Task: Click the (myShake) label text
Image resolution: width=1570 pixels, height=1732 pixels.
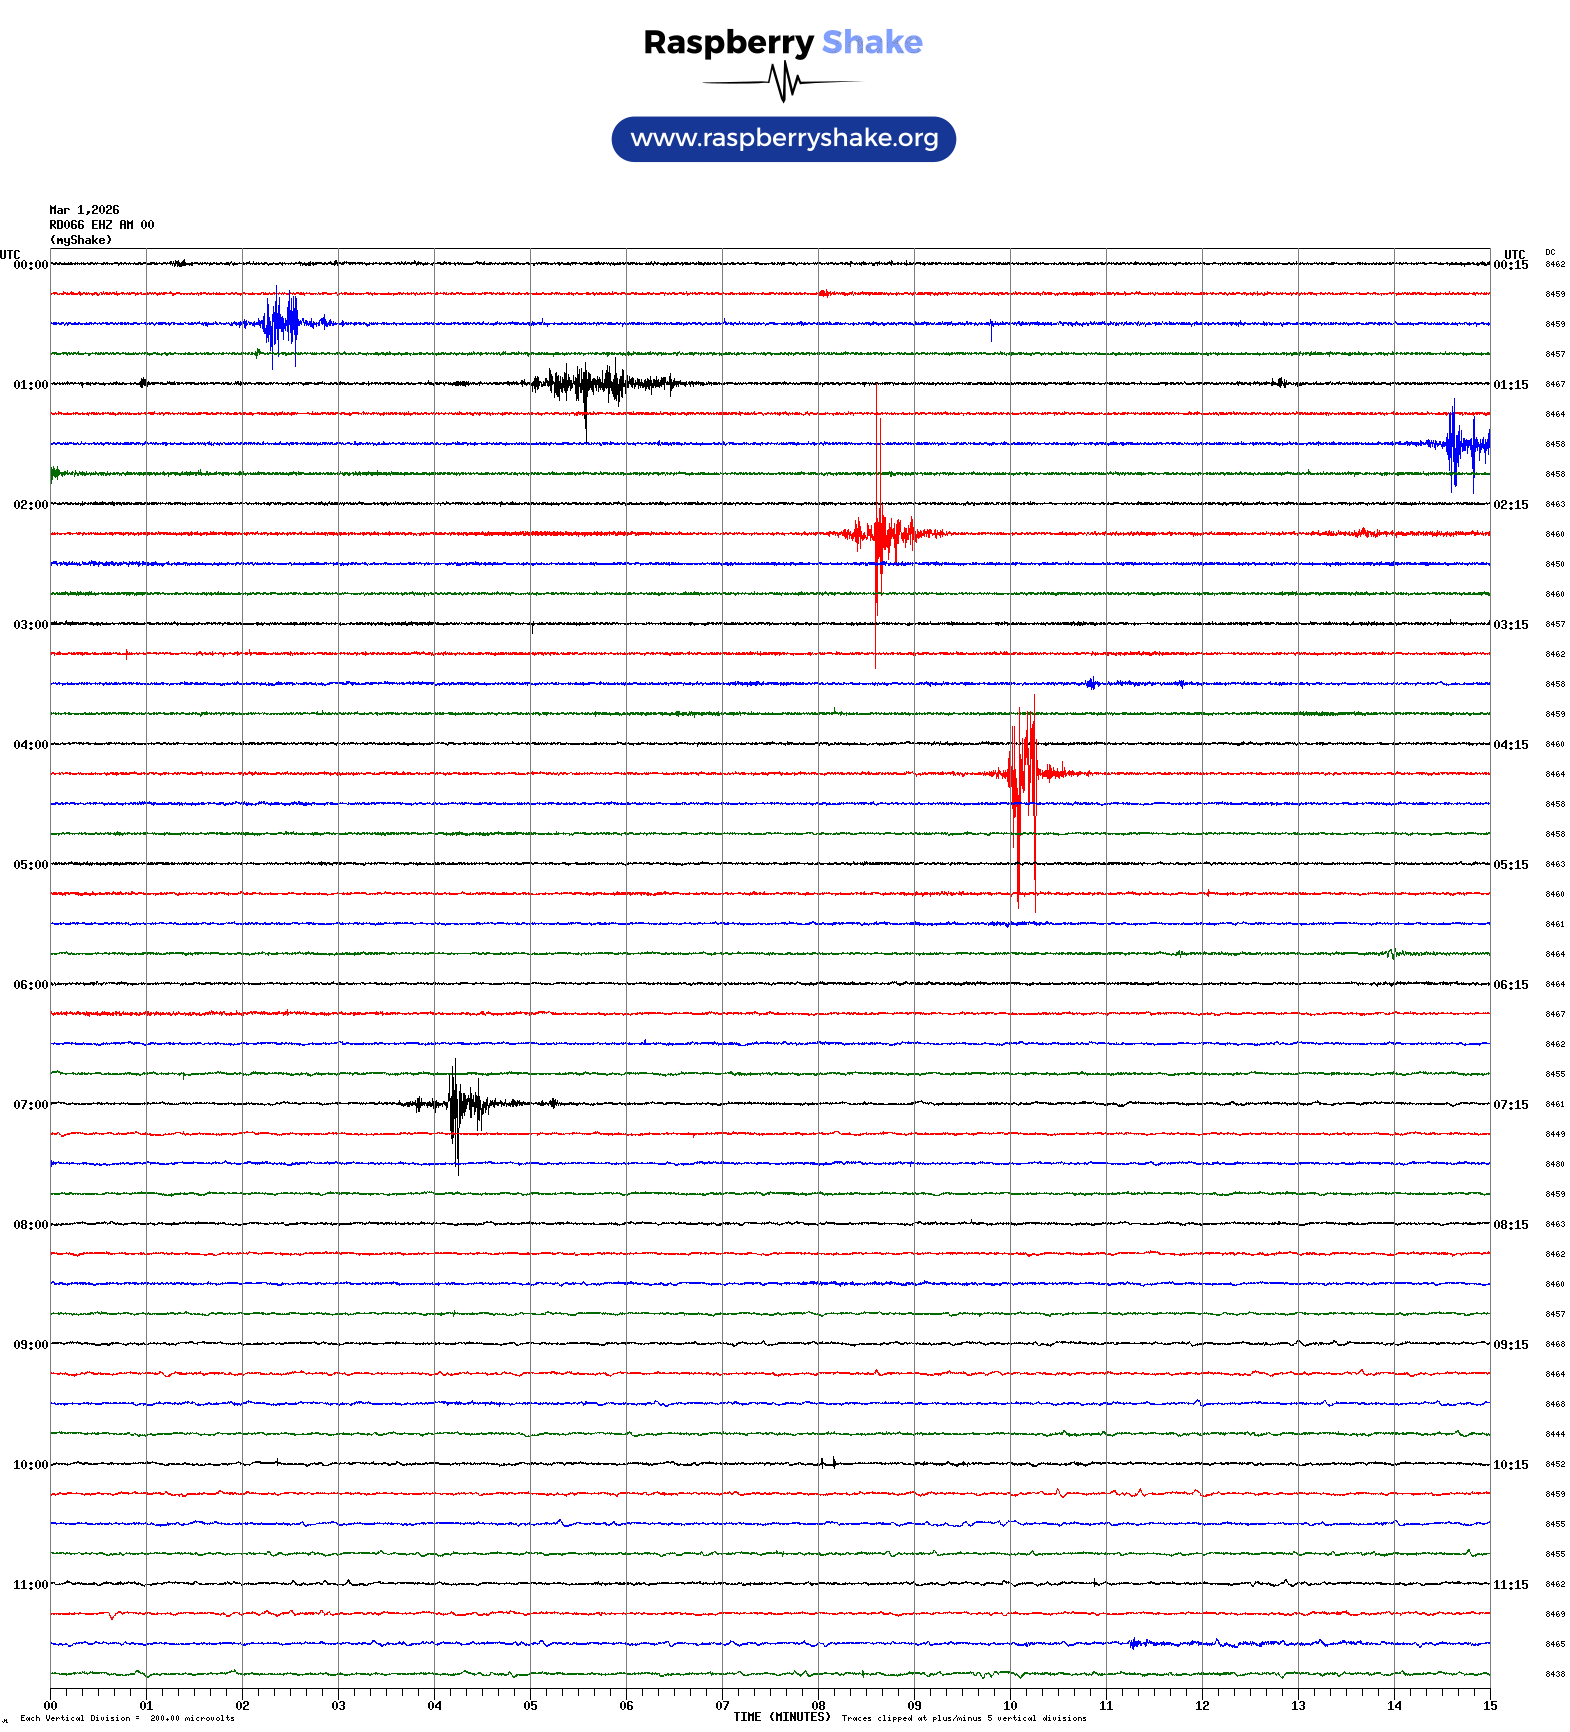Action: tap(80, 240)
